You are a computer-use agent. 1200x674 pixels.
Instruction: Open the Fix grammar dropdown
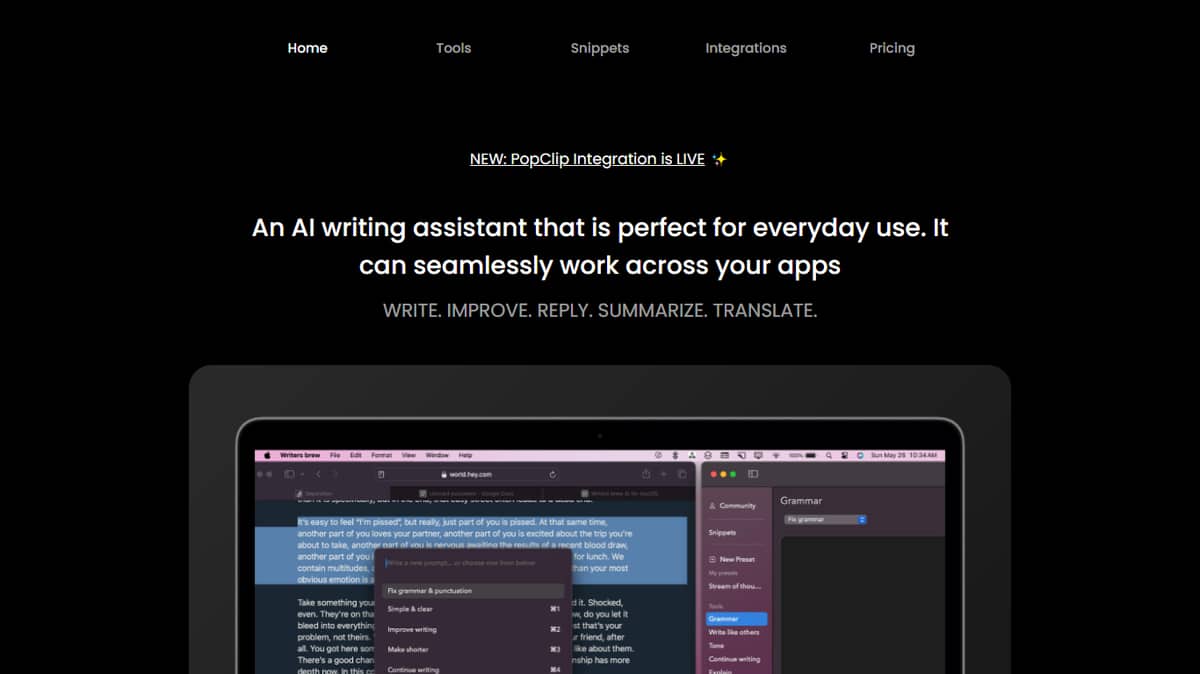(x=825, y=519)
